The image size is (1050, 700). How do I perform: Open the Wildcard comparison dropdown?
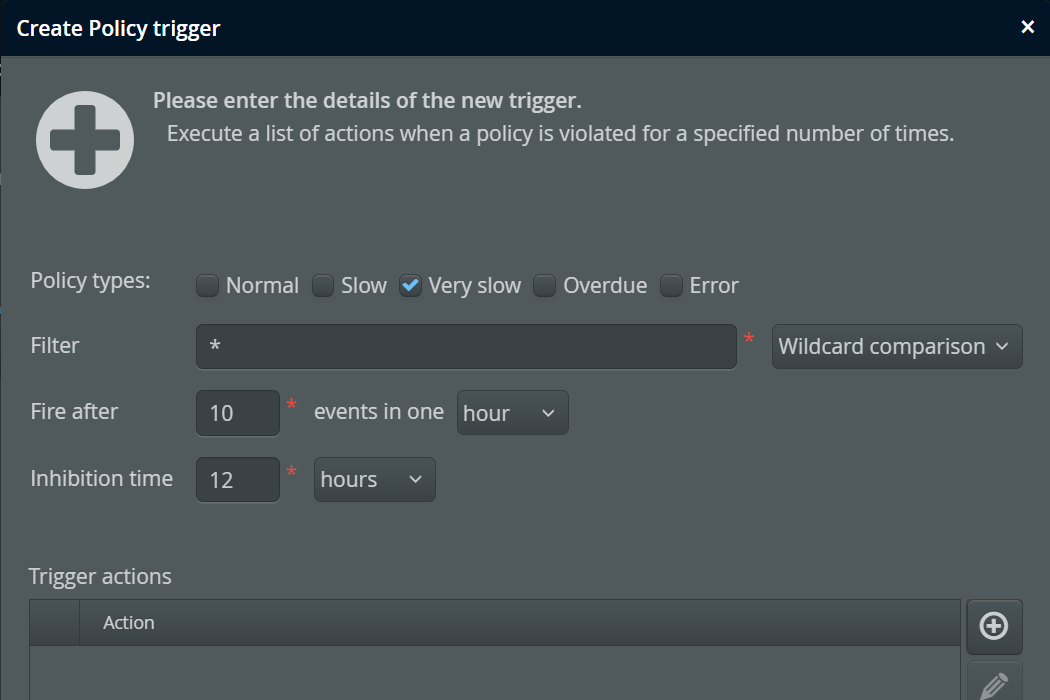click(896, 347)
